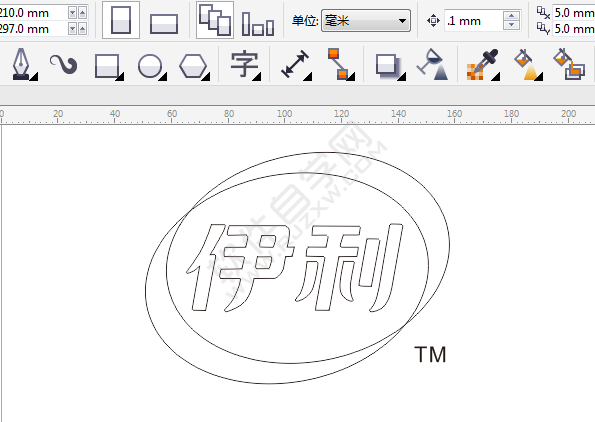Select the Ellipse tool

150,66
